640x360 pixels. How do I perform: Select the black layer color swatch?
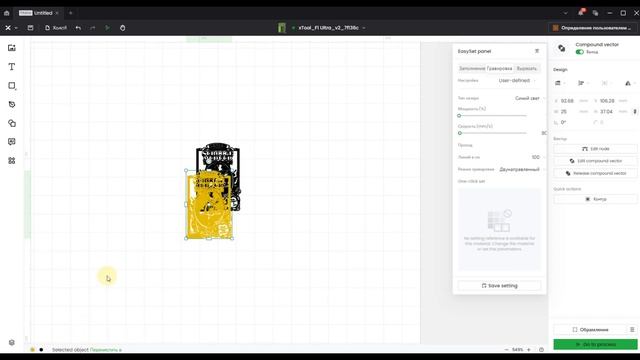(x=41, y=350)
